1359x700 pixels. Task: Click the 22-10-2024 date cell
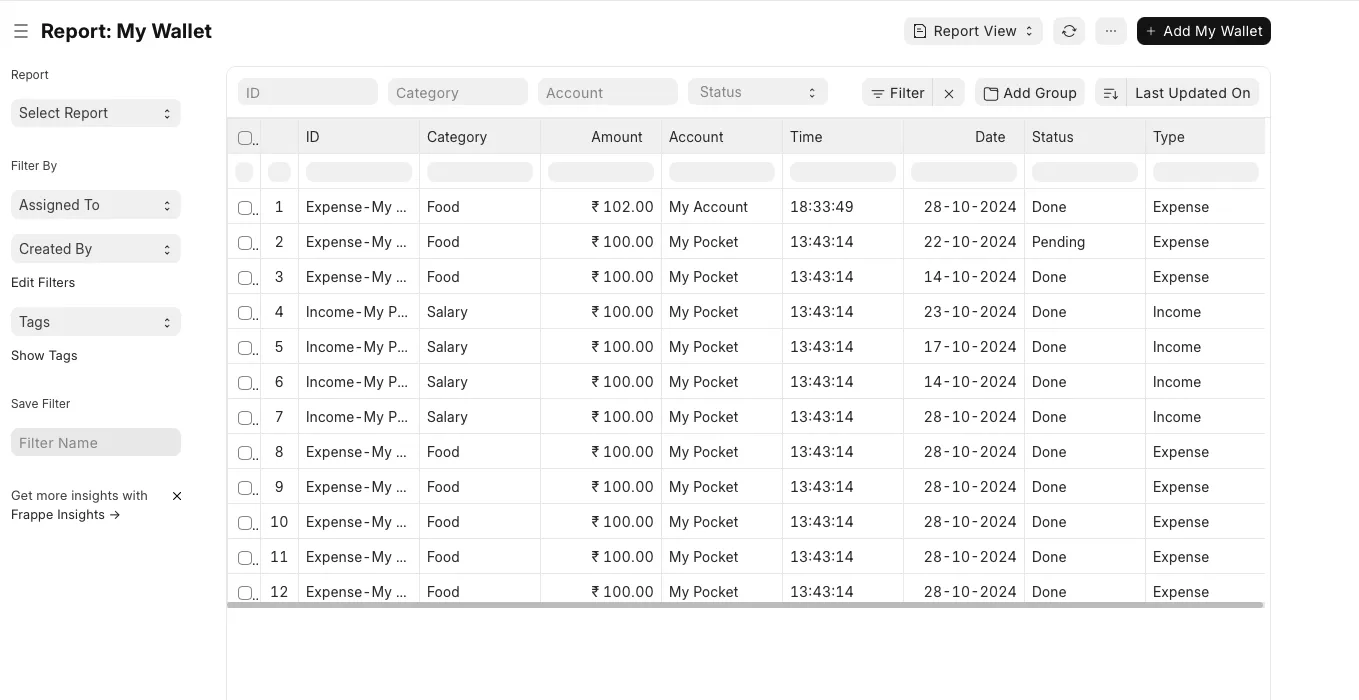coord(964,242)
